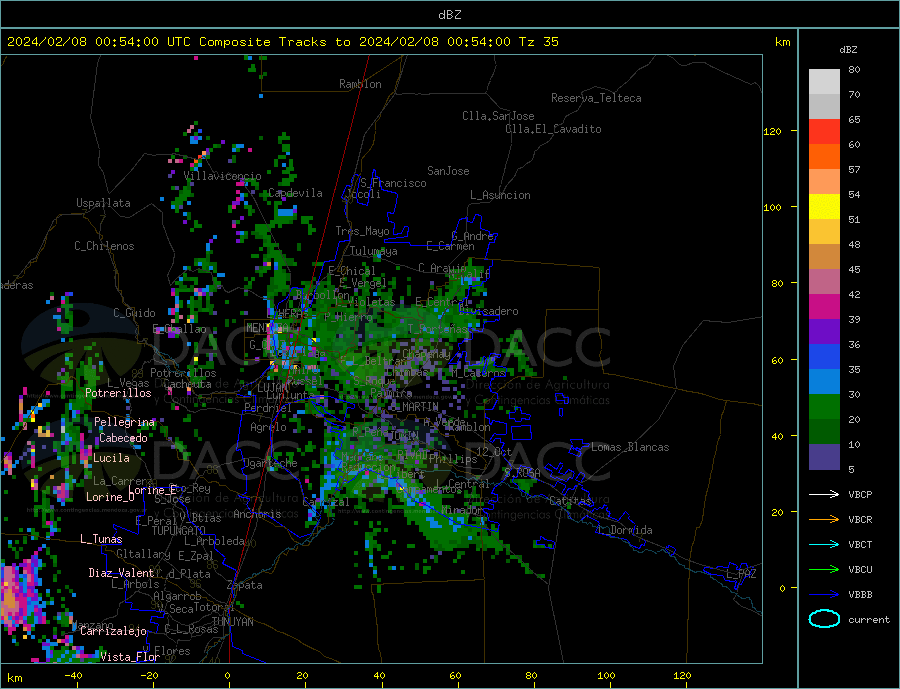The image size is (900, 689).
Task: Click the '57' value on the dBZ scale
Action: tap(854, 169)
